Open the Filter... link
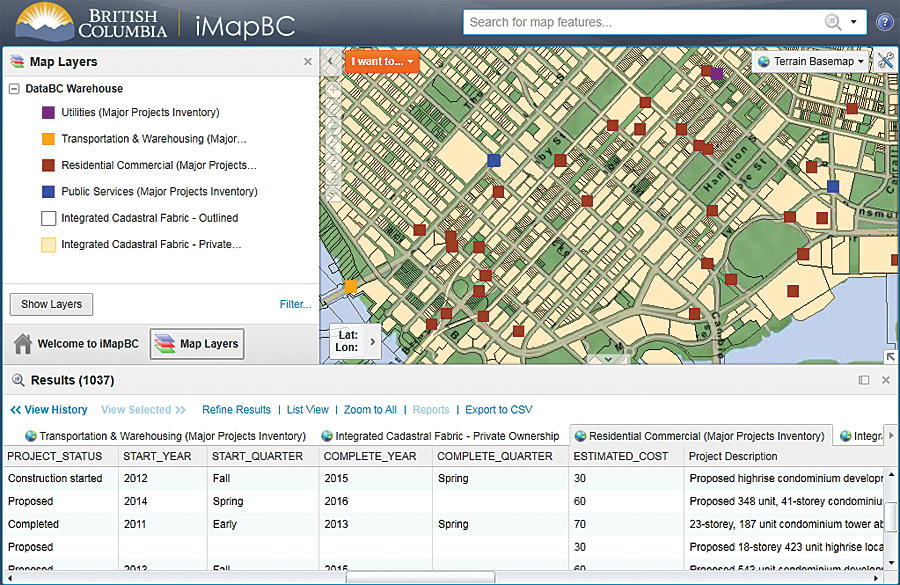 [295, 304]
